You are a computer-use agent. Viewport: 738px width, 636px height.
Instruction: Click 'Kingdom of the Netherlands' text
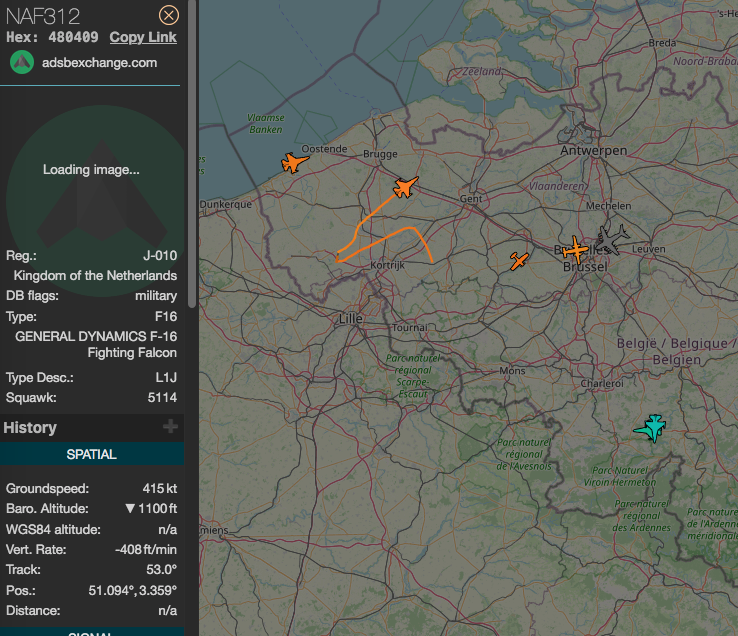click(x=95, y=275)
